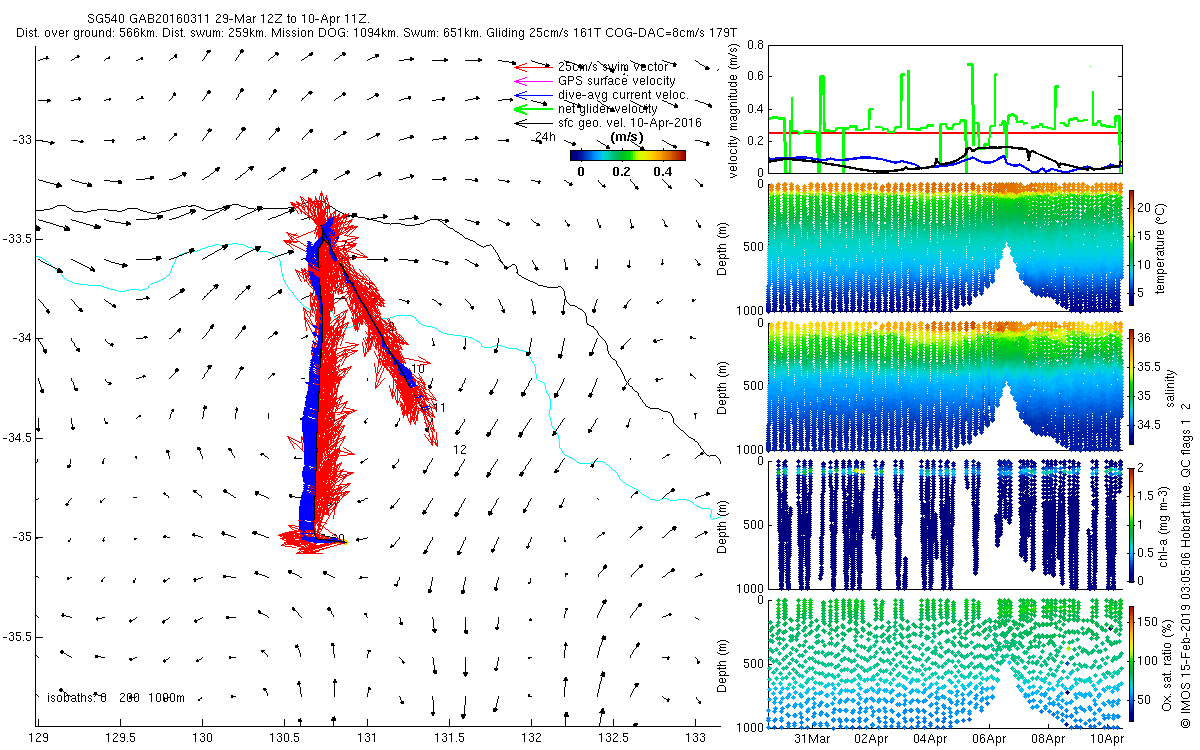Click the '31Mar' date tick label
The image size is (1200, 750).
tap(812, 739)
